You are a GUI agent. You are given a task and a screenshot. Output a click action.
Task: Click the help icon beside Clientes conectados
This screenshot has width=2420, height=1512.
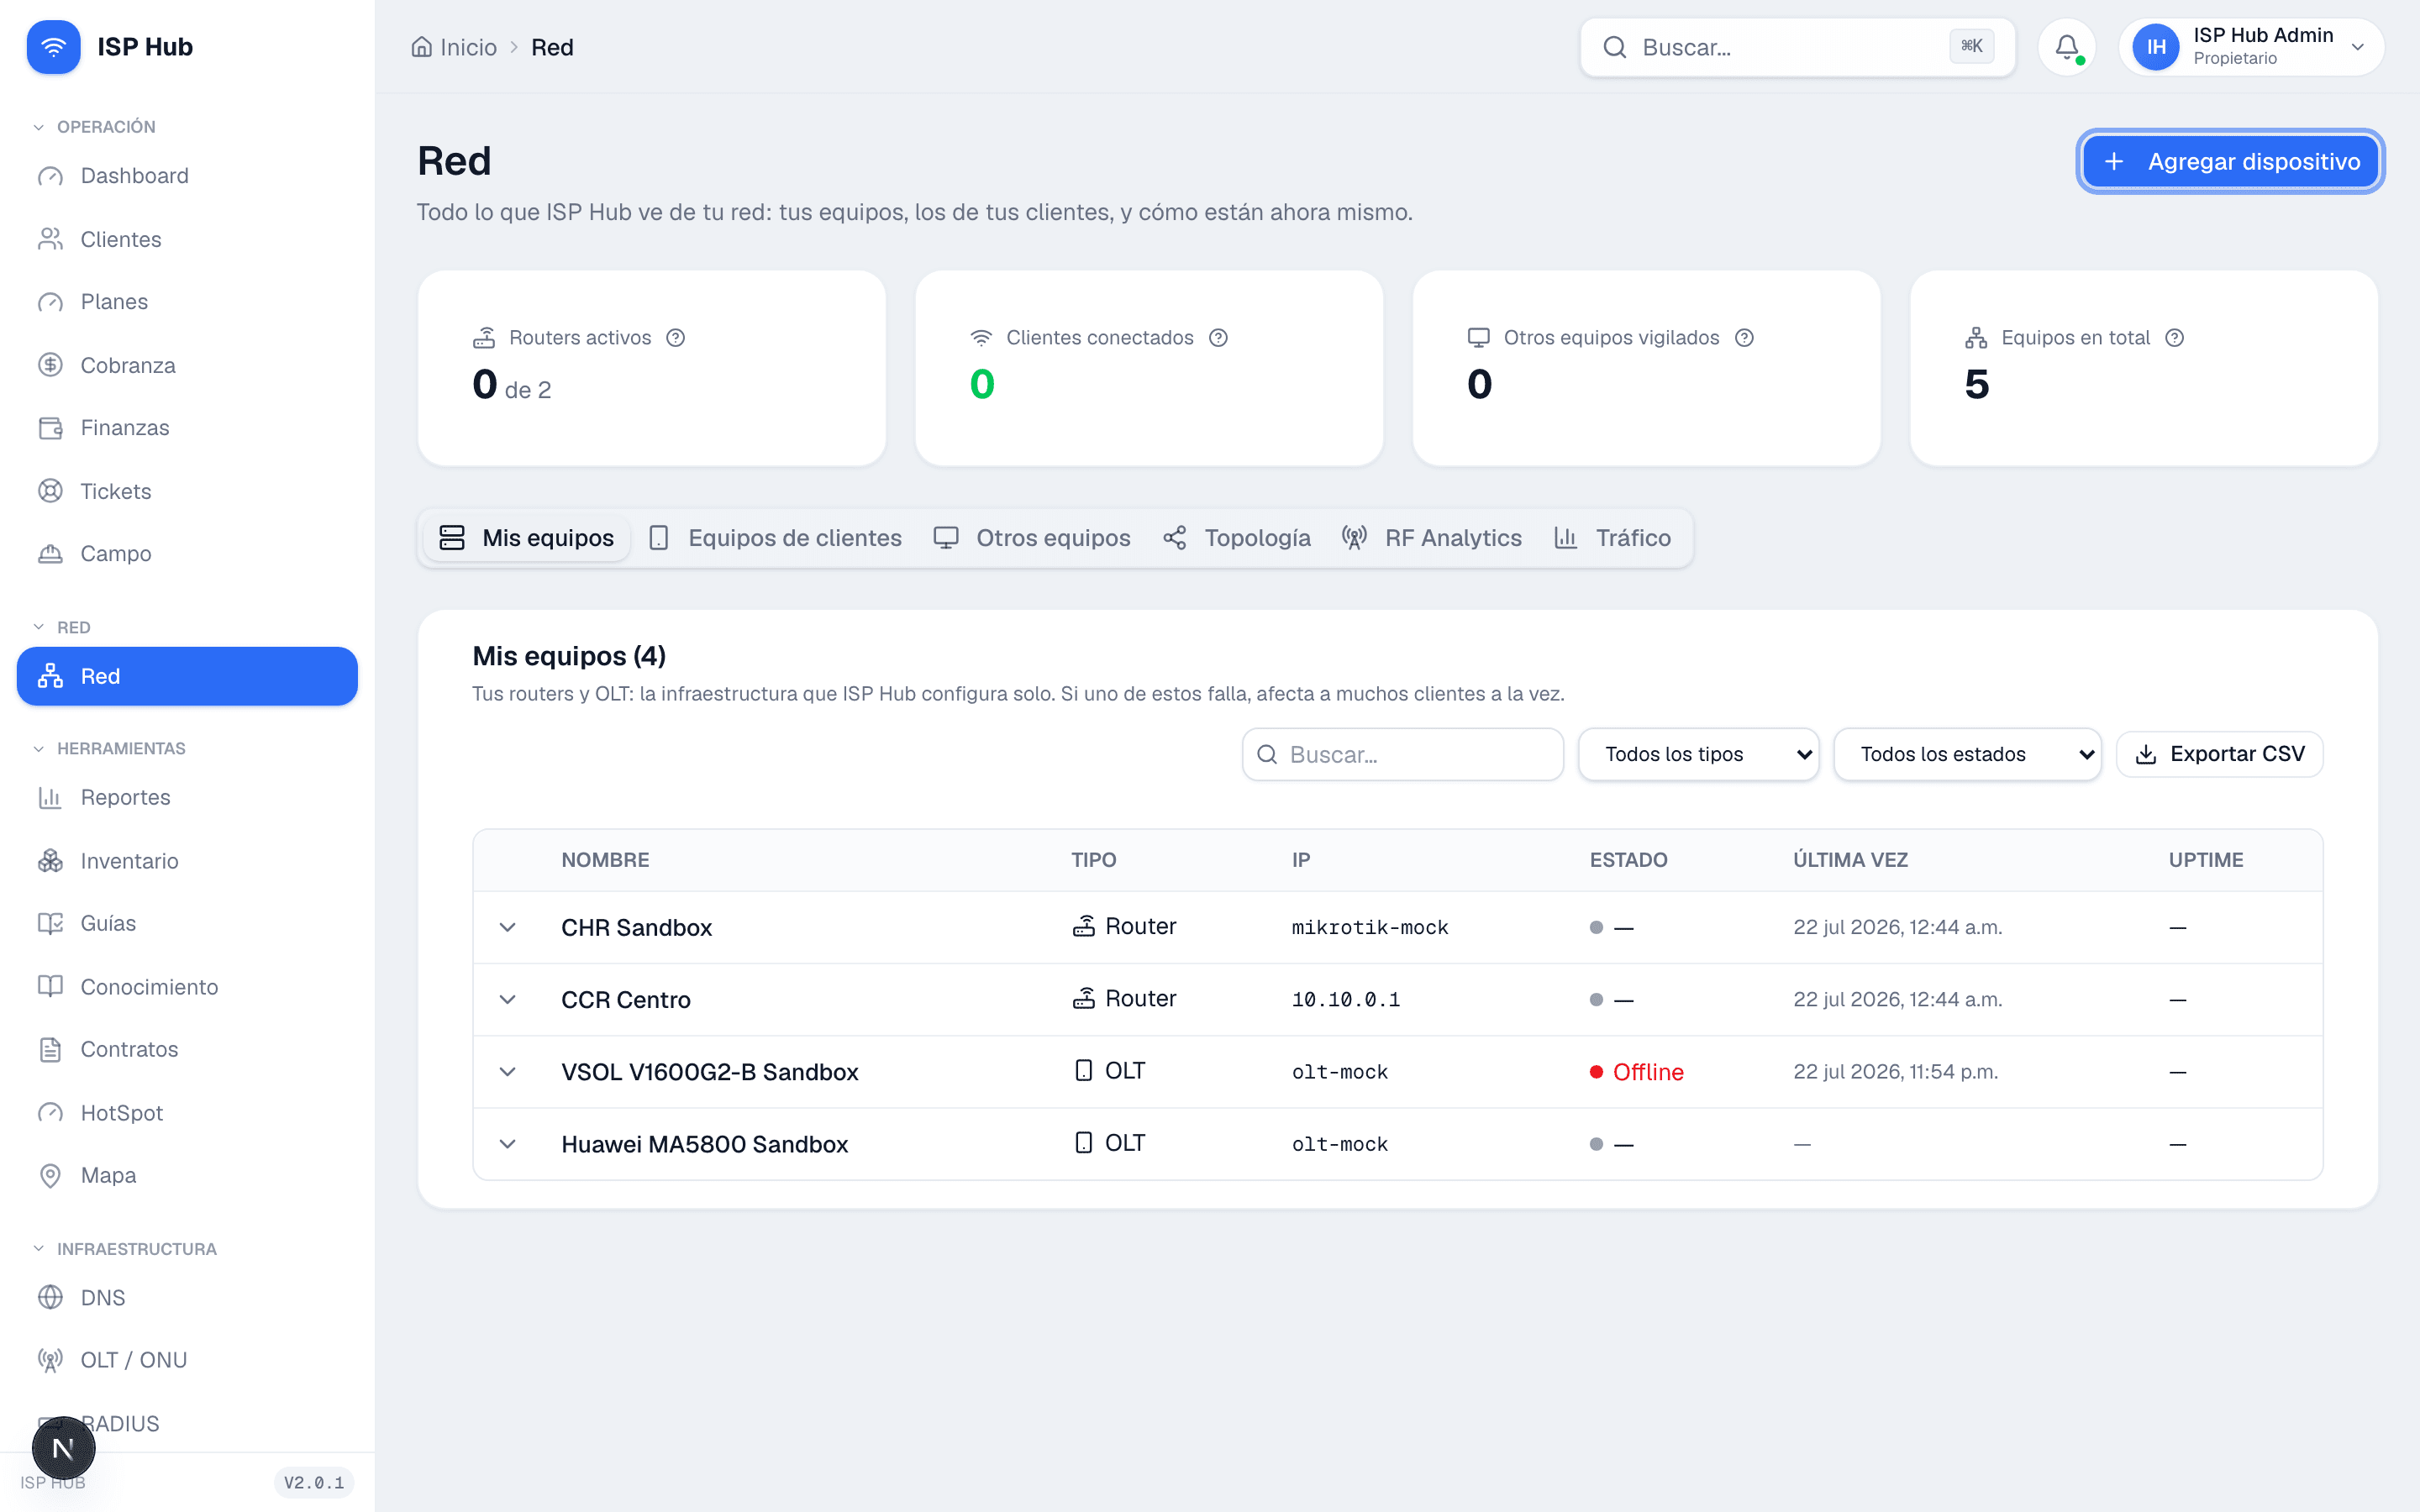pos(1218,338)
